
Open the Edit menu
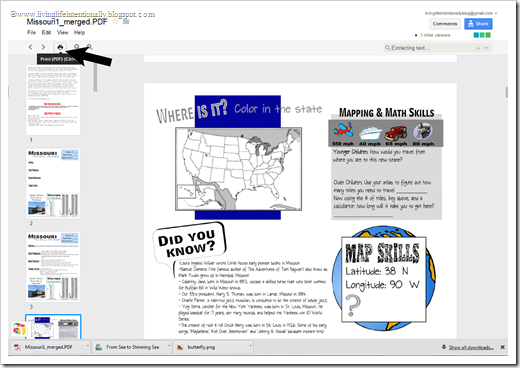click(x=46, y=32)
